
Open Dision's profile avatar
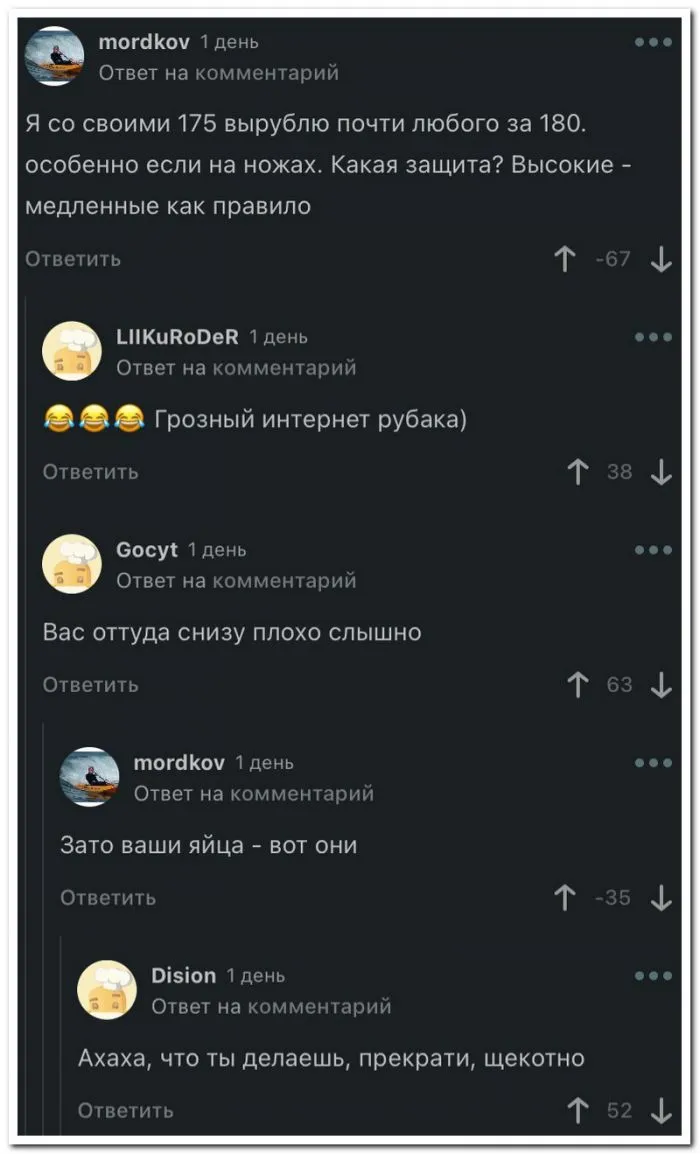point(107,989)
